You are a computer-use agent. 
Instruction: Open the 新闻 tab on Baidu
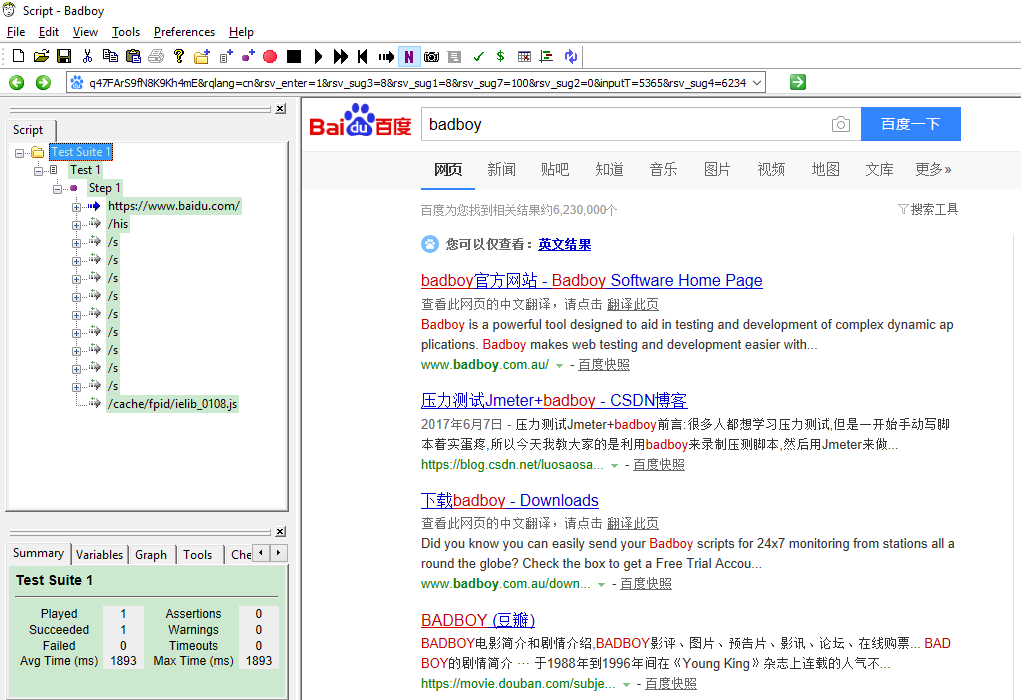click(x=501, y=170)
